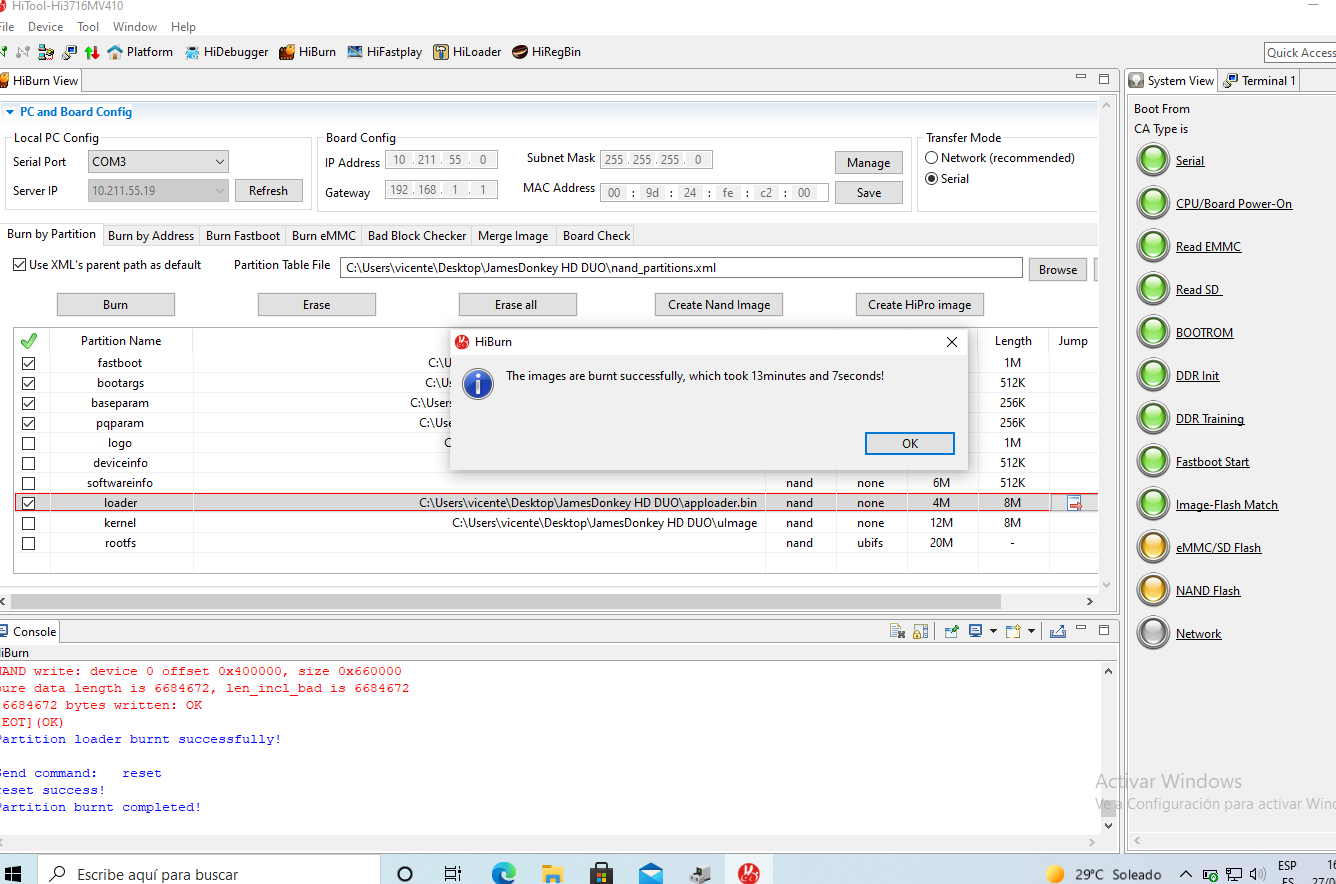Screen dimensions: 1336x884
Task: Launch the HiBurn toolbar tool
Action: pyautogui.click(x=307, y=52)
